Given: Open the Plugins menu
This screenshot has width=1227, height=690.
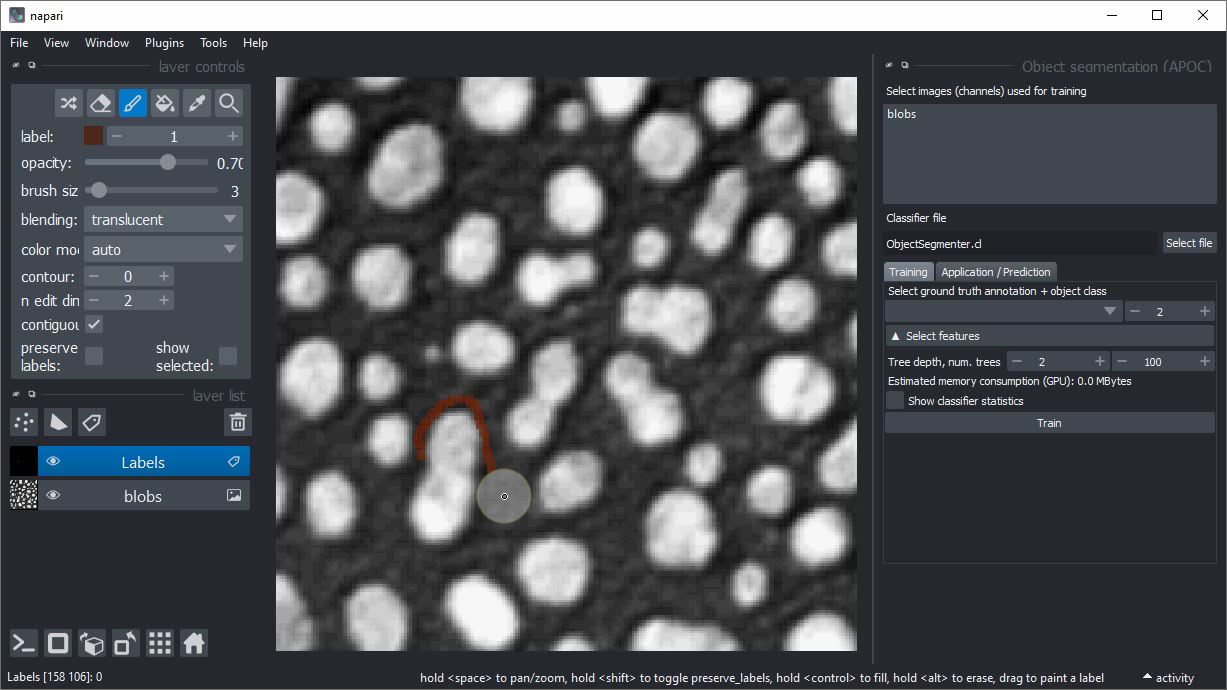Looking at the screenshot, I should coord(164,43).
